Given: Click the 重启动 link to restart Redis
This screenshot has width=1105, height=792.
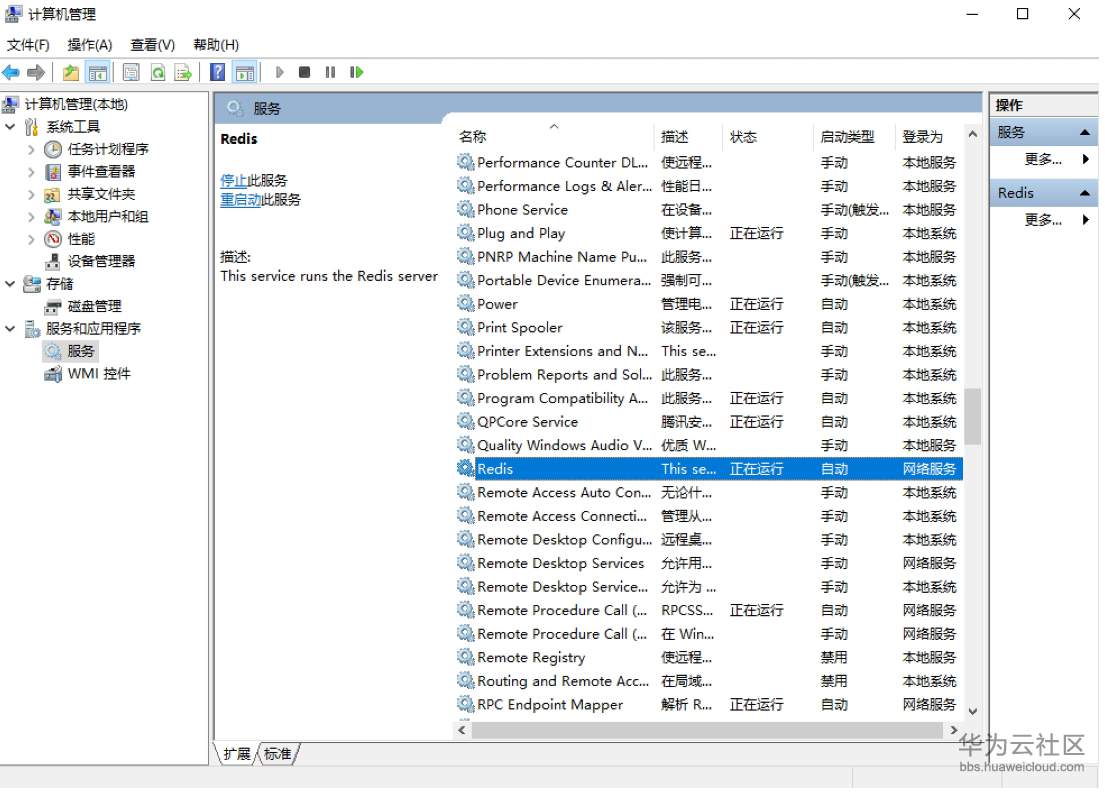Looking at the screenshot, I should coord(240,200).
